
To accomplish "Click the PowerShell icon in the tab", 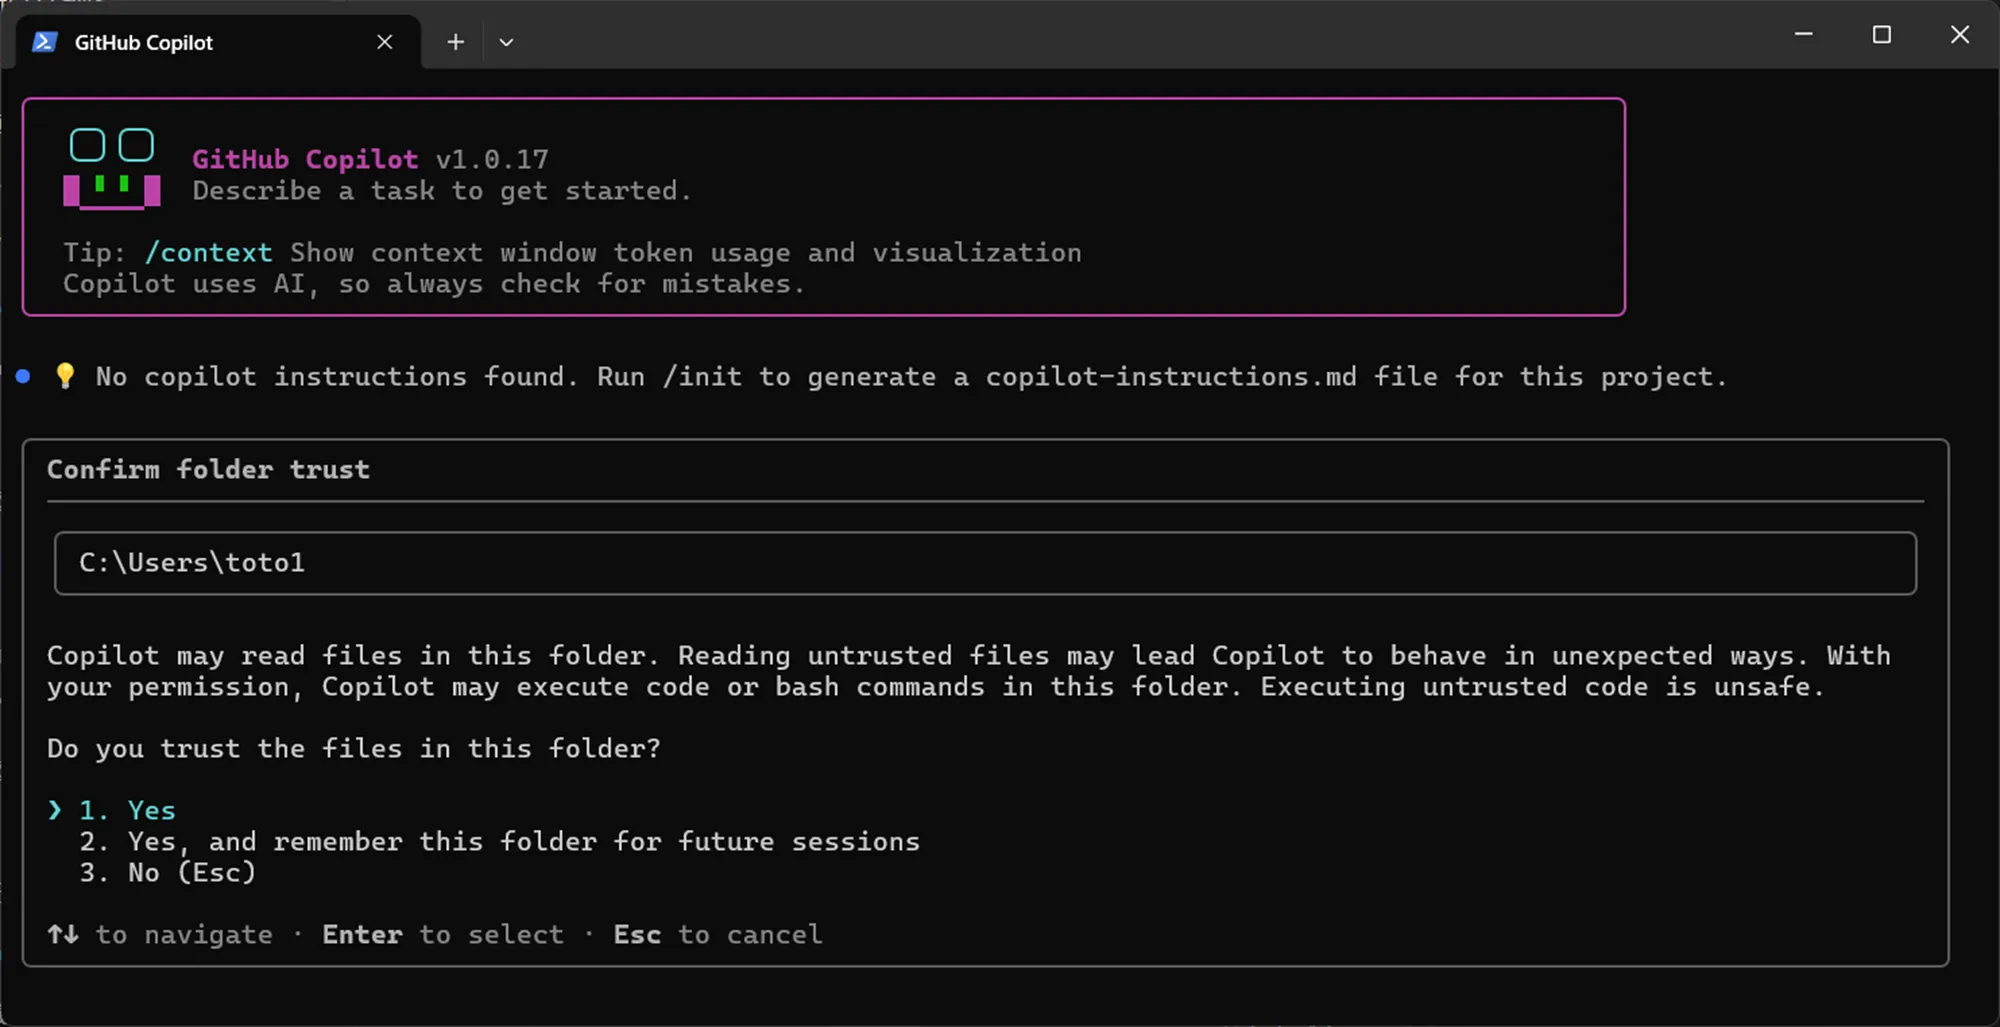I will (44, 42).
